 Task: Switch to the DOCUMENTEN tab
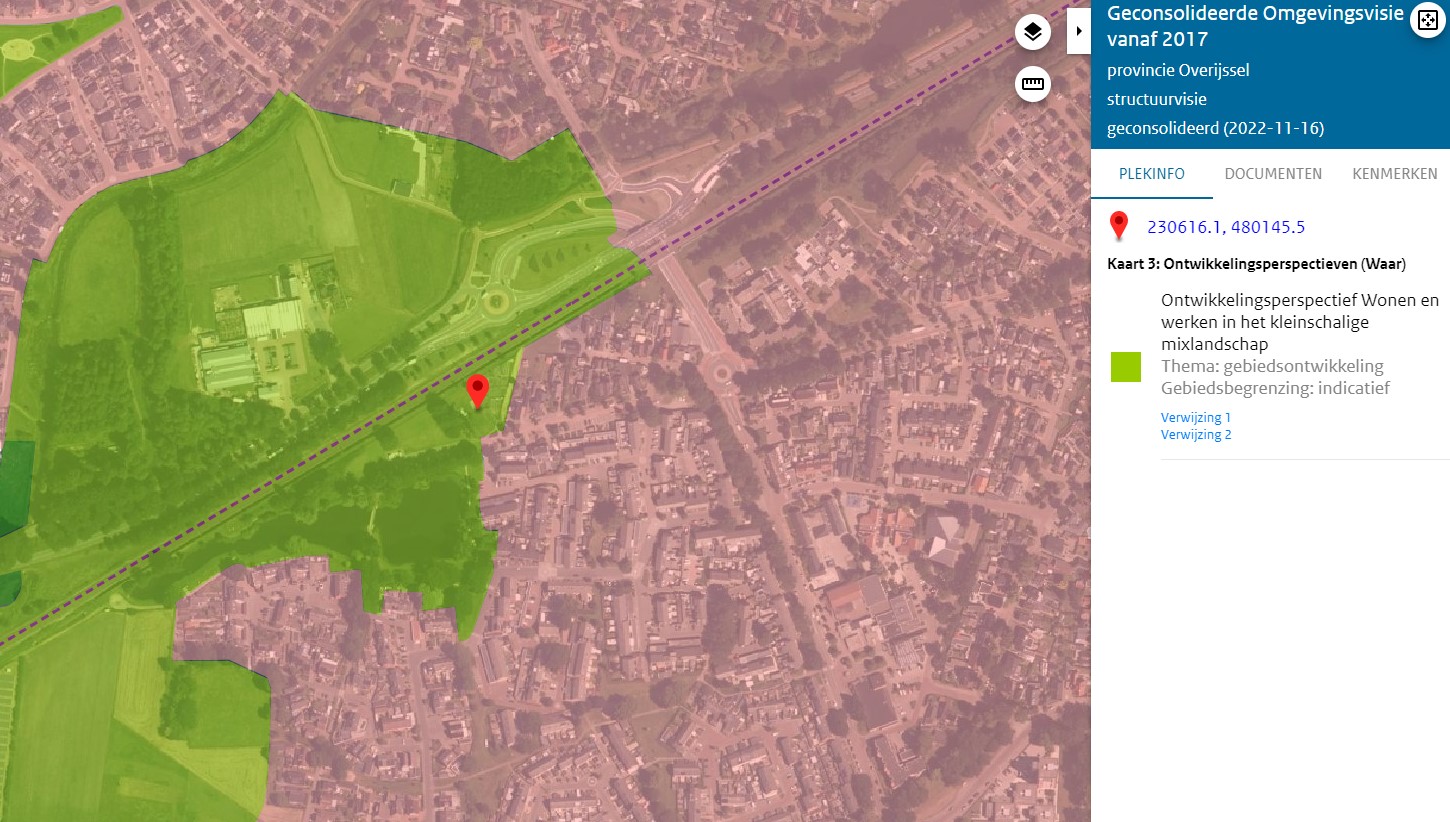[1273, 174]
